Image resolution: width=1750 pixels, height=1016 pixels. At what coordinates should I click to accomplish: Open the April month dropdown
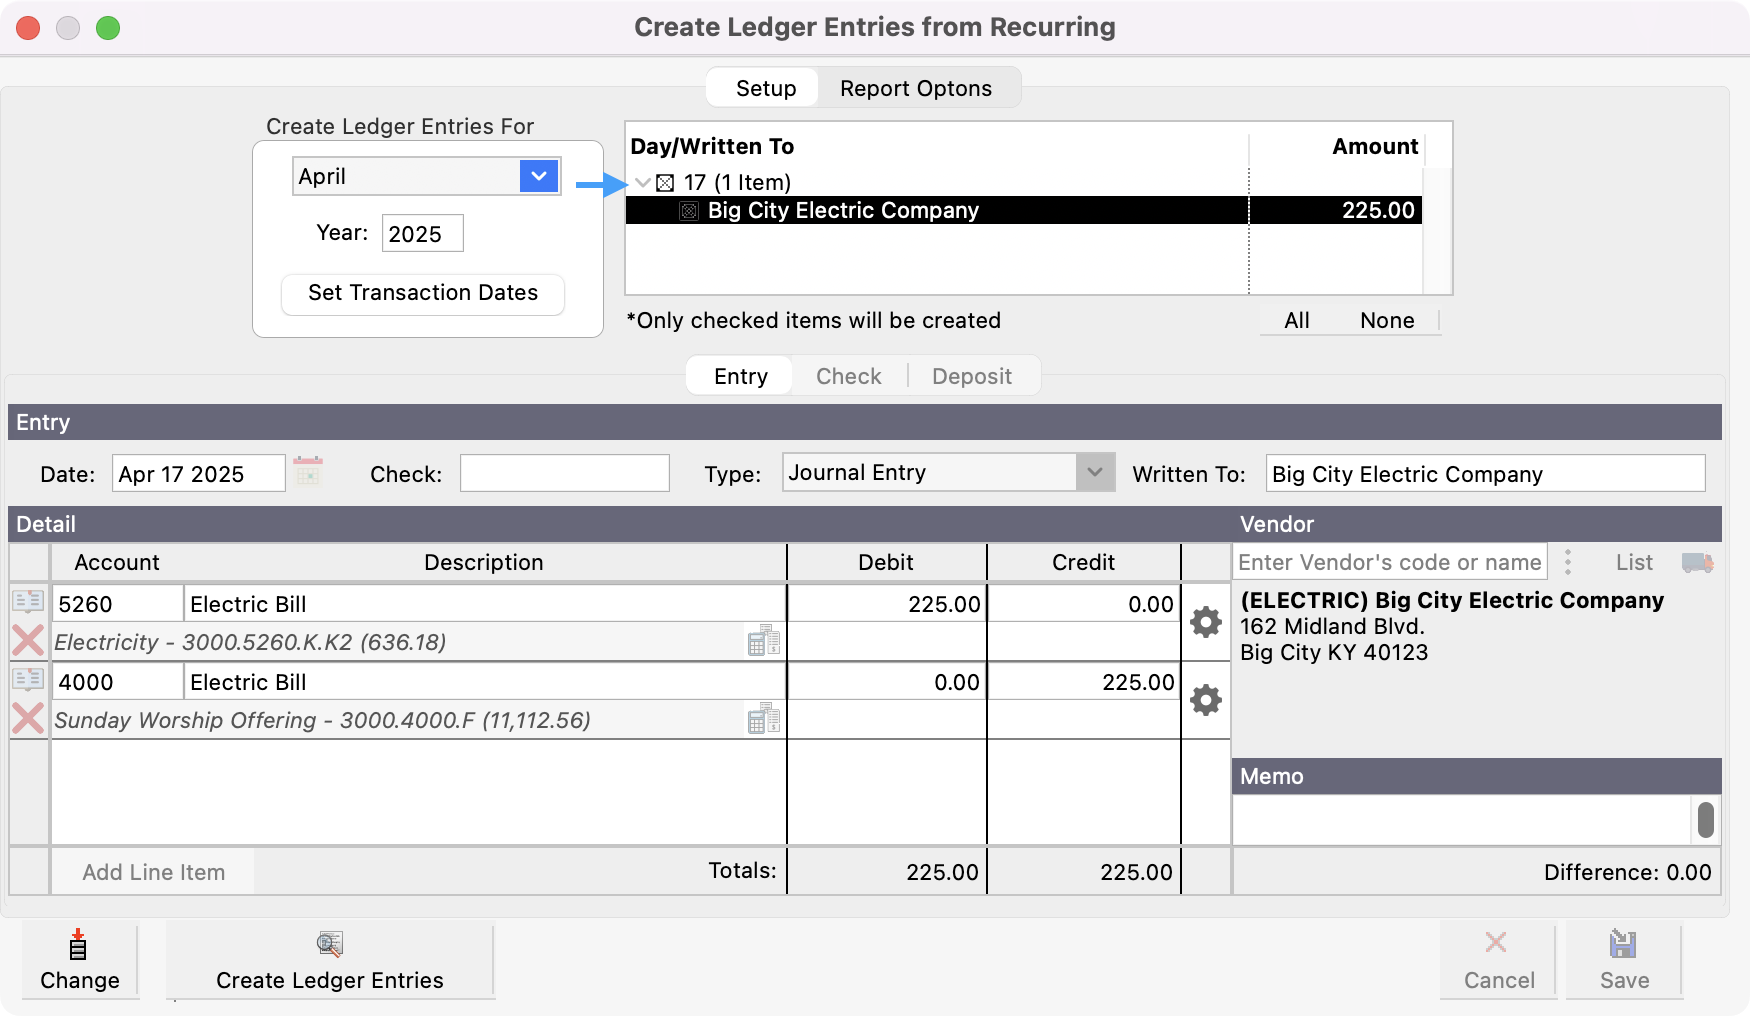click(x=539, y=177)
